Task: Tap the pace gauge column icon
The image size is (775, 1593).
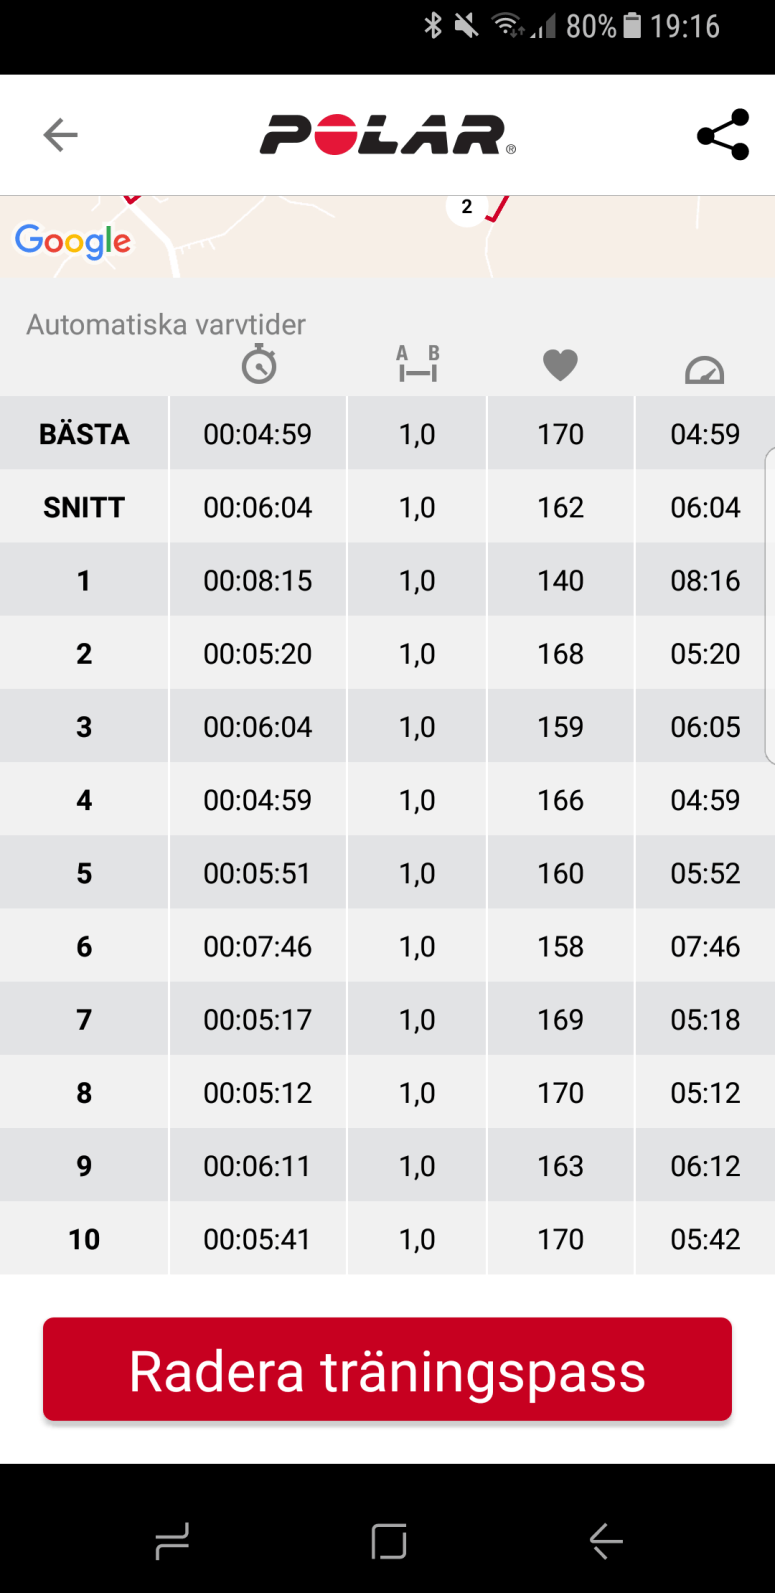Action: [704, 370]
